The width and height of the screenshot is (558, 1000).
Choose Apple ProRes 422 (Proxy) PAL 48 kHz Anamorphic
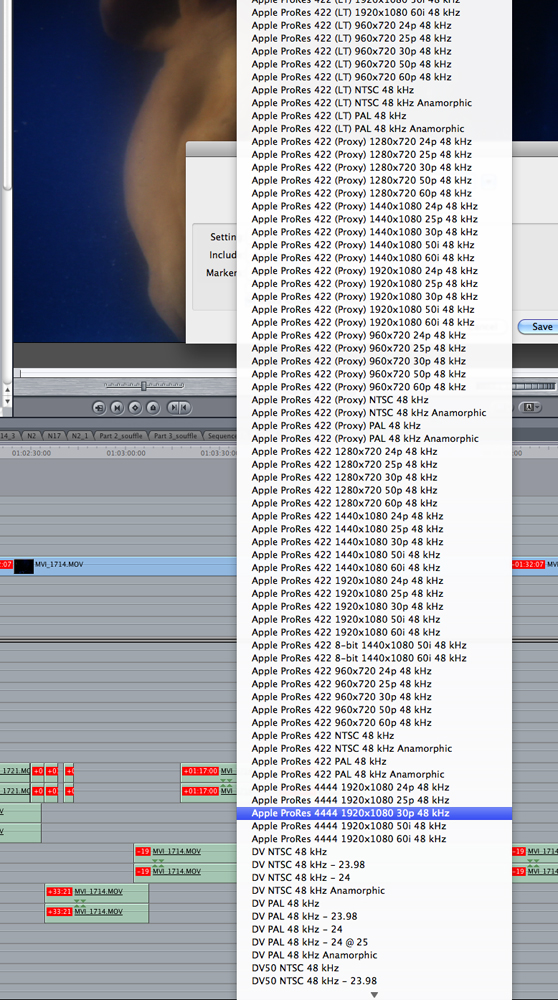coord(374,438)
